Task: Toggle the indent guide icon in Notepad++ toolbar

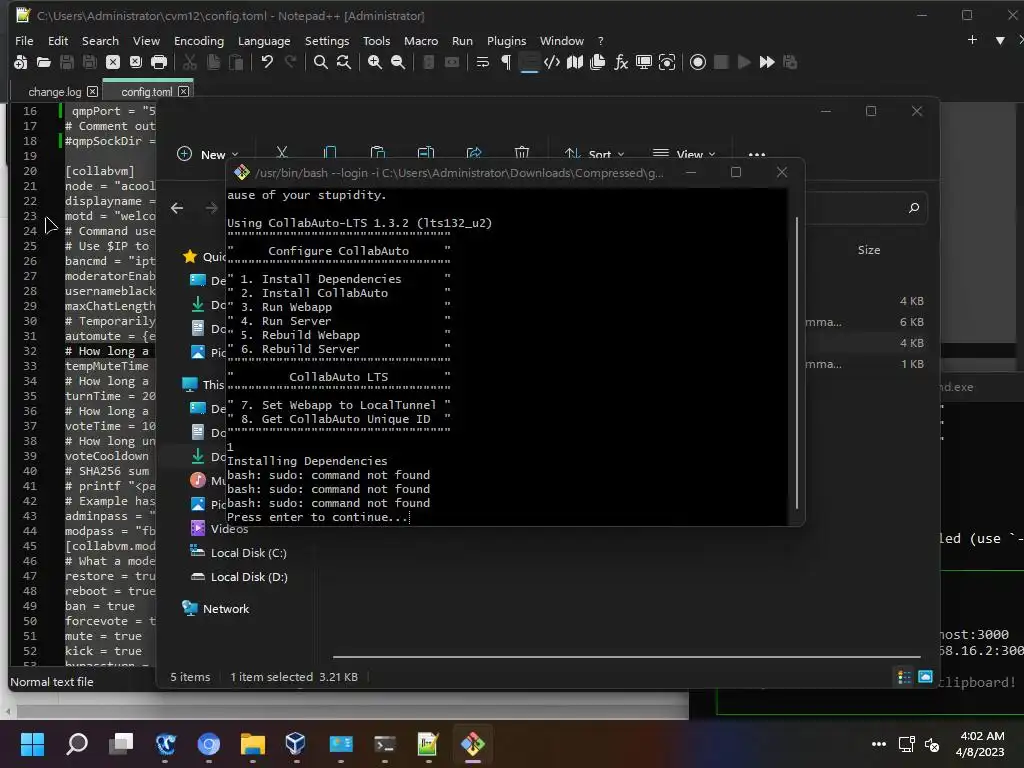Action: pos(529,62)
